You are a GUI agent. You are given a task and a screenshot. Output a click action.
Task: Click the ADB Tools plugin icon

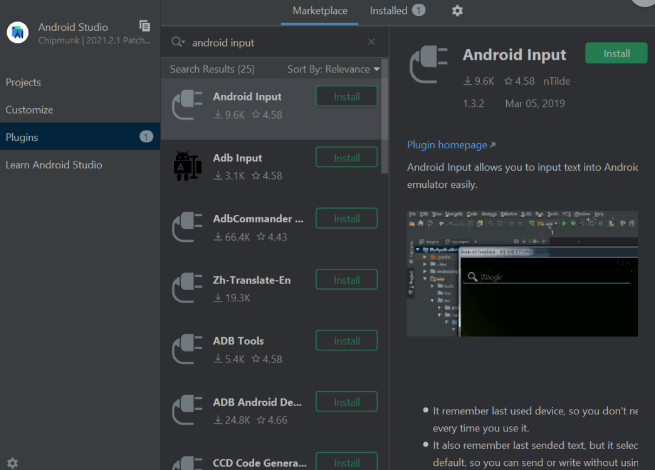188,349
